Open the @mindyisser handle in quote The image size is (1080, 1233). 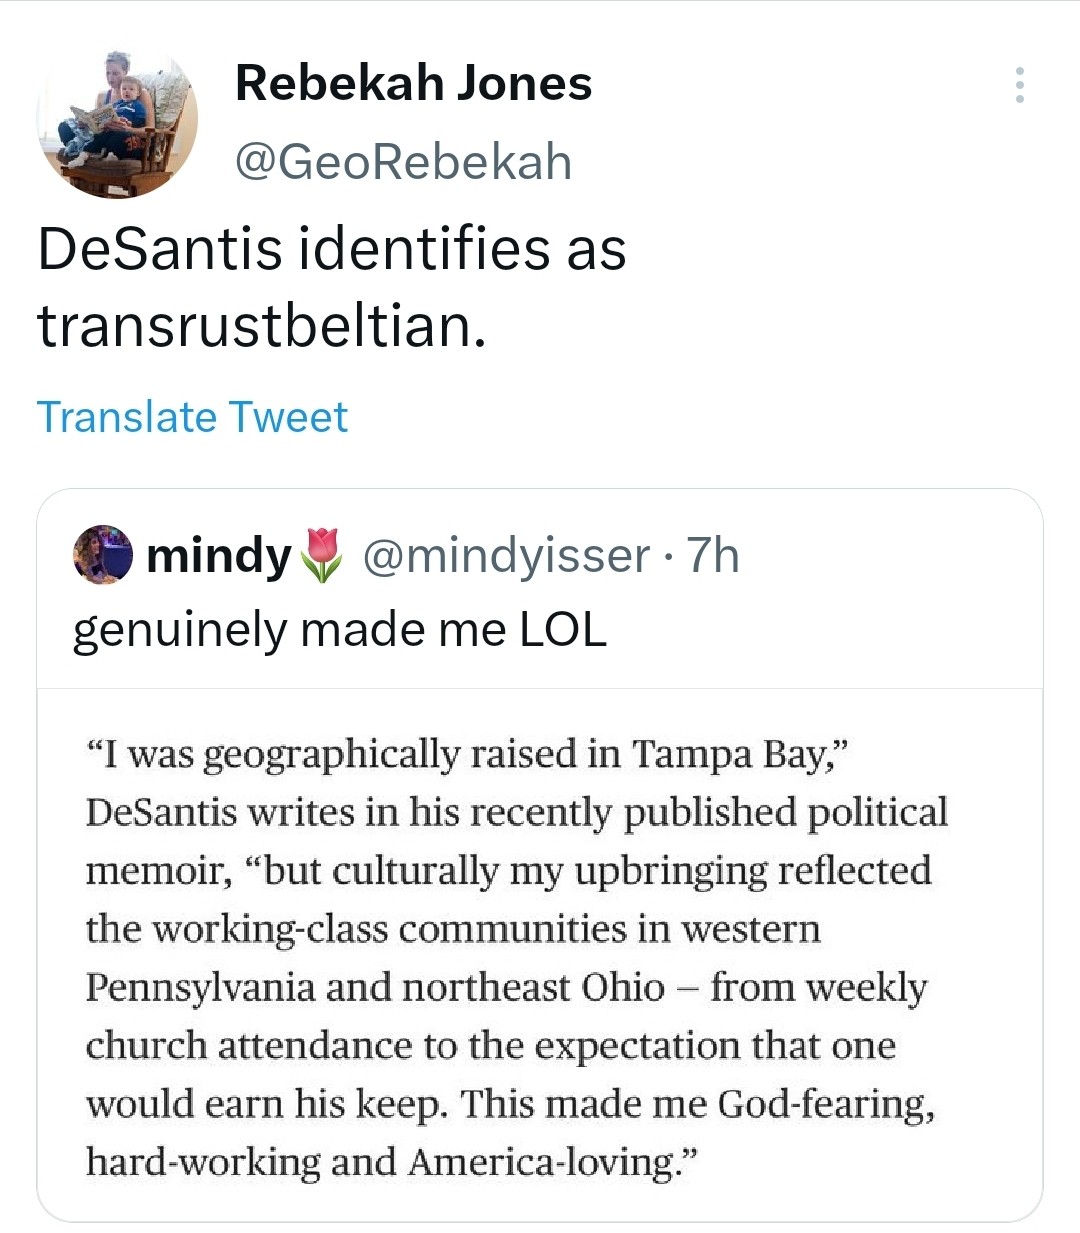(x=506, y=555)
